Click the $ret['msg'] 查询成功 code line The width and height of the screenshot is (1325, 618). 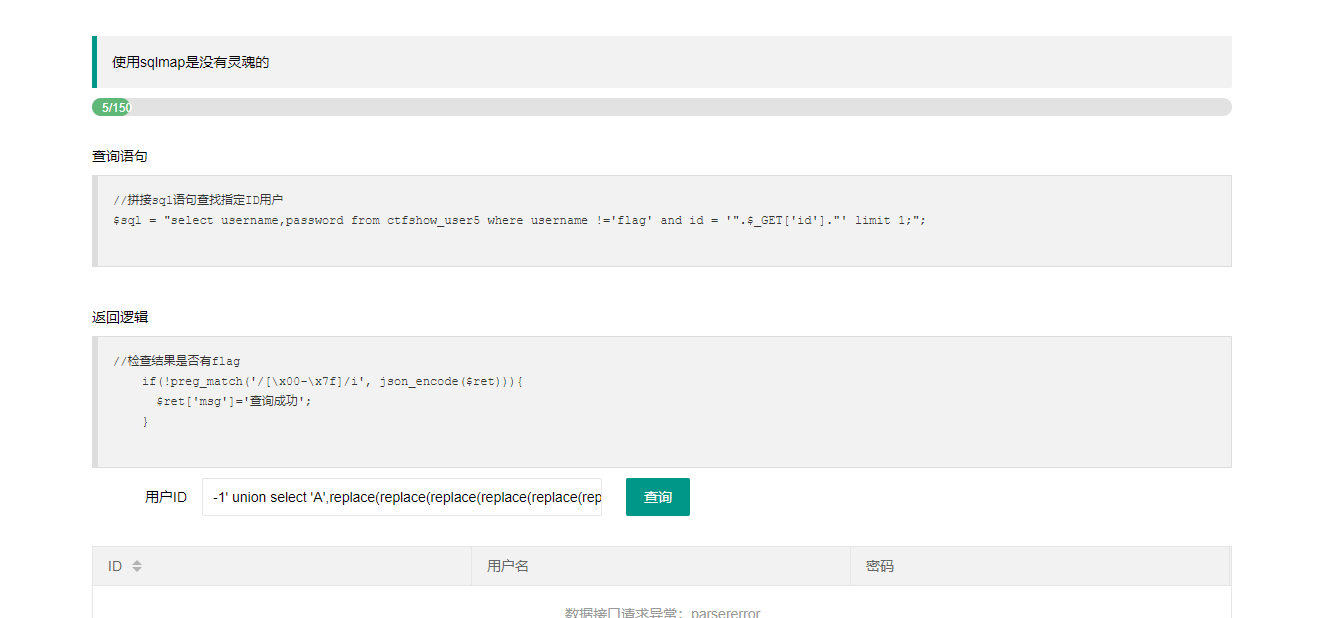pyautogui.click(x=234, y=401)
